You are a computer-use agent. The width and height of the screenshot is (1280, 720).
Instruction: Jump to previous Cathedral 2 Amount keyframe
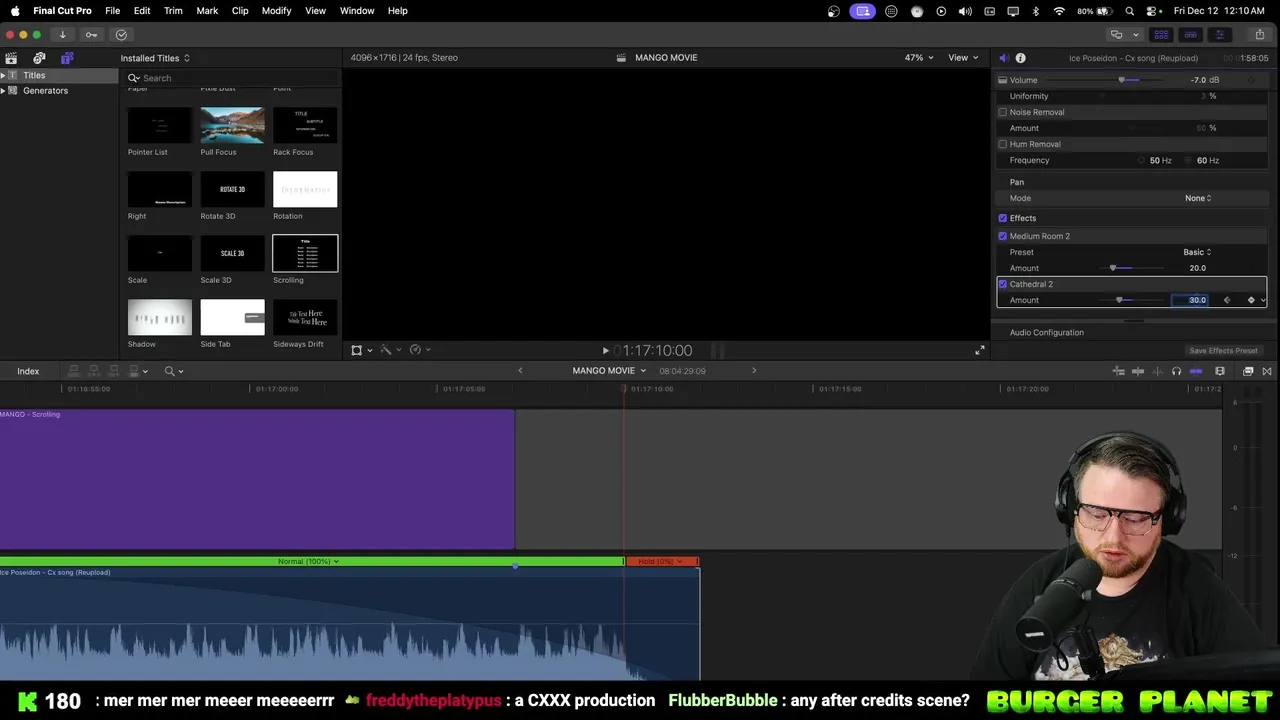1227,300
